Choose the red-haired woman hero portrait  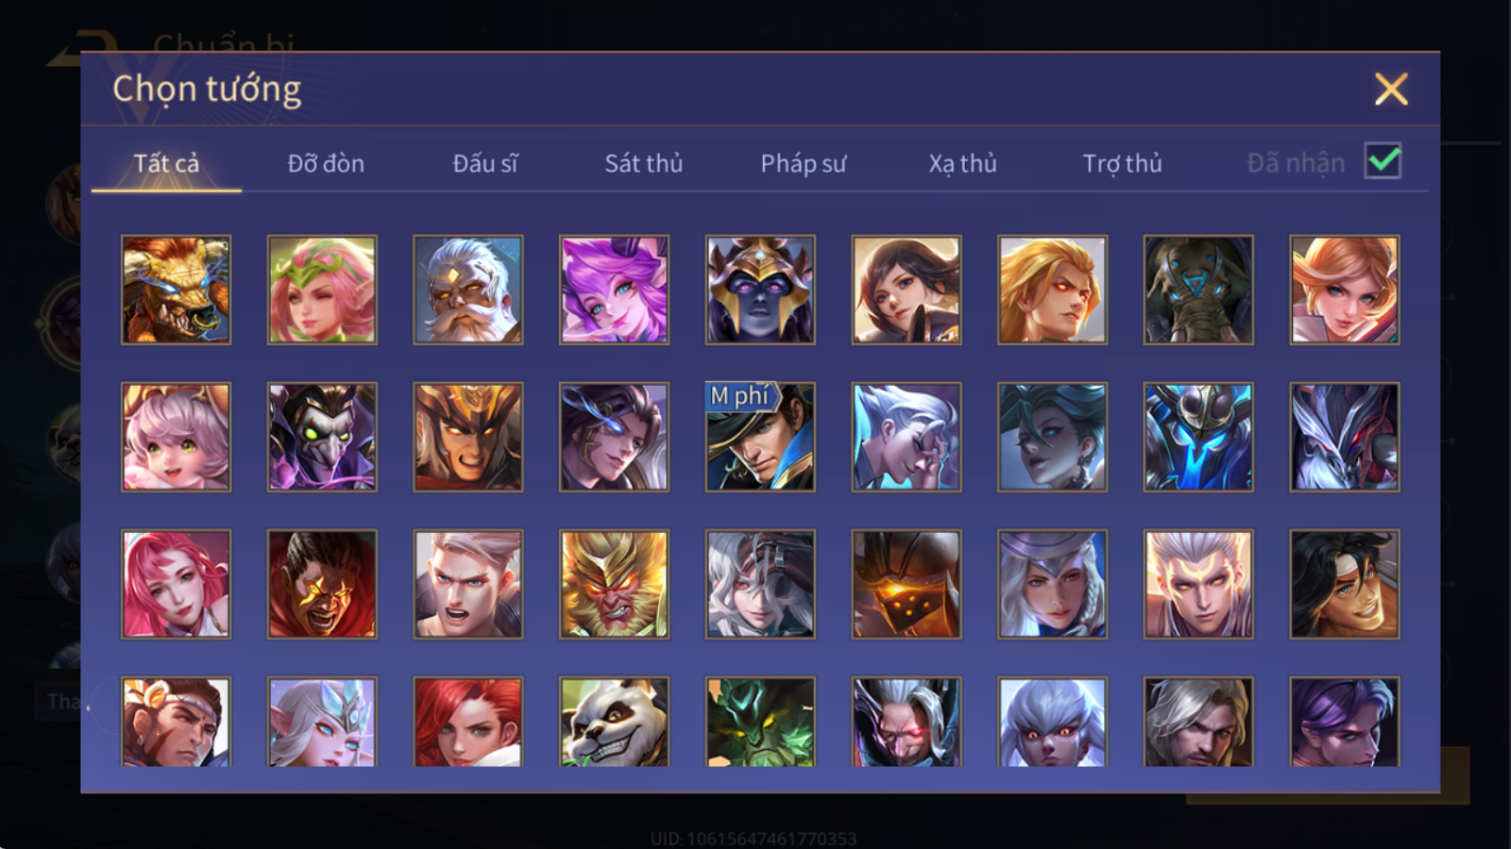[468, 722]
